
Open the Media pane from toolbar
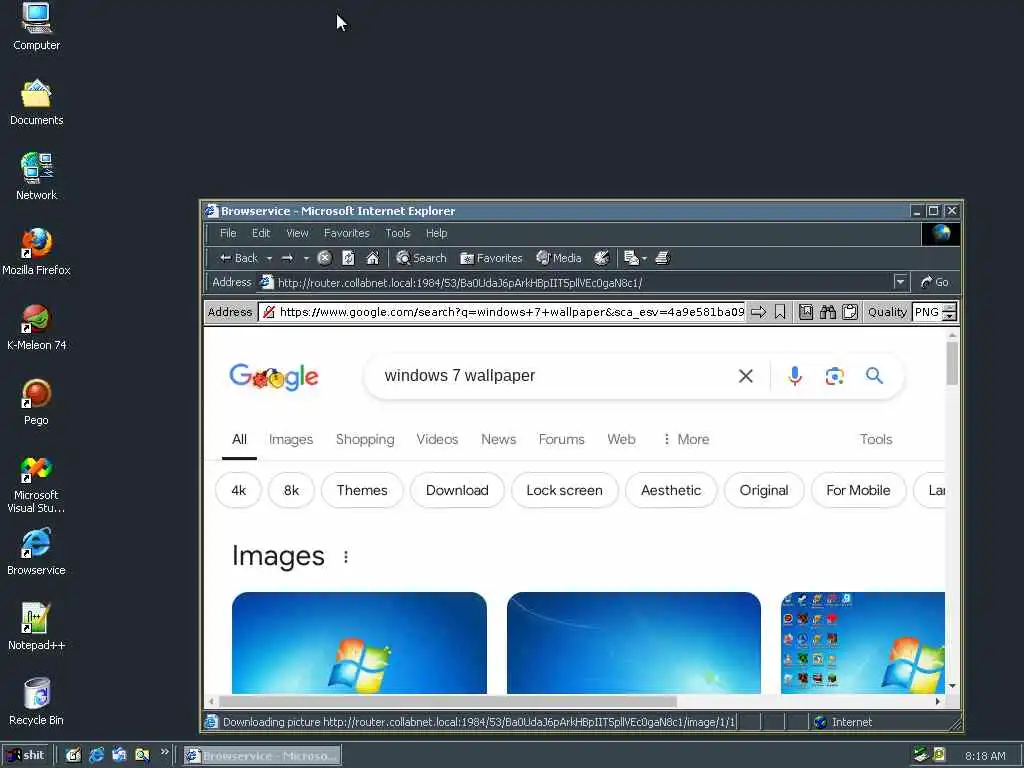click(558, 258)
